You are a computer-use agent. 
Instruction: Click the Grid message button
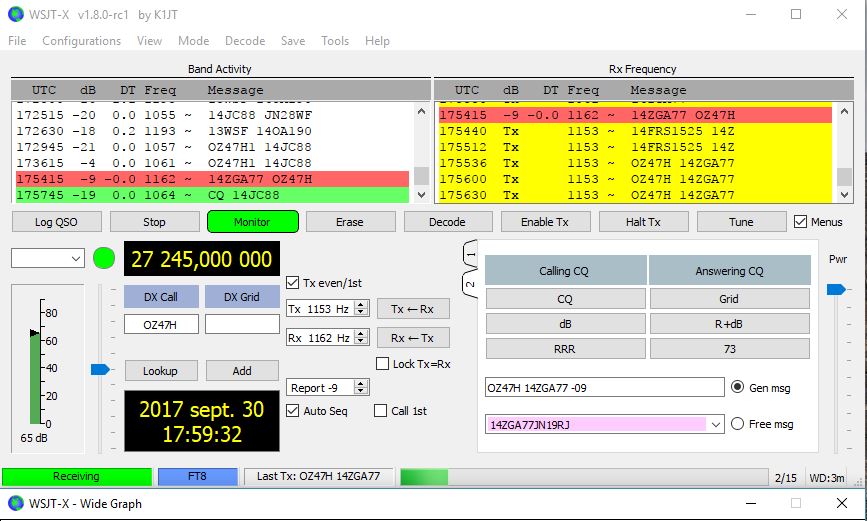pyautogui.click(x=729, y=299)
